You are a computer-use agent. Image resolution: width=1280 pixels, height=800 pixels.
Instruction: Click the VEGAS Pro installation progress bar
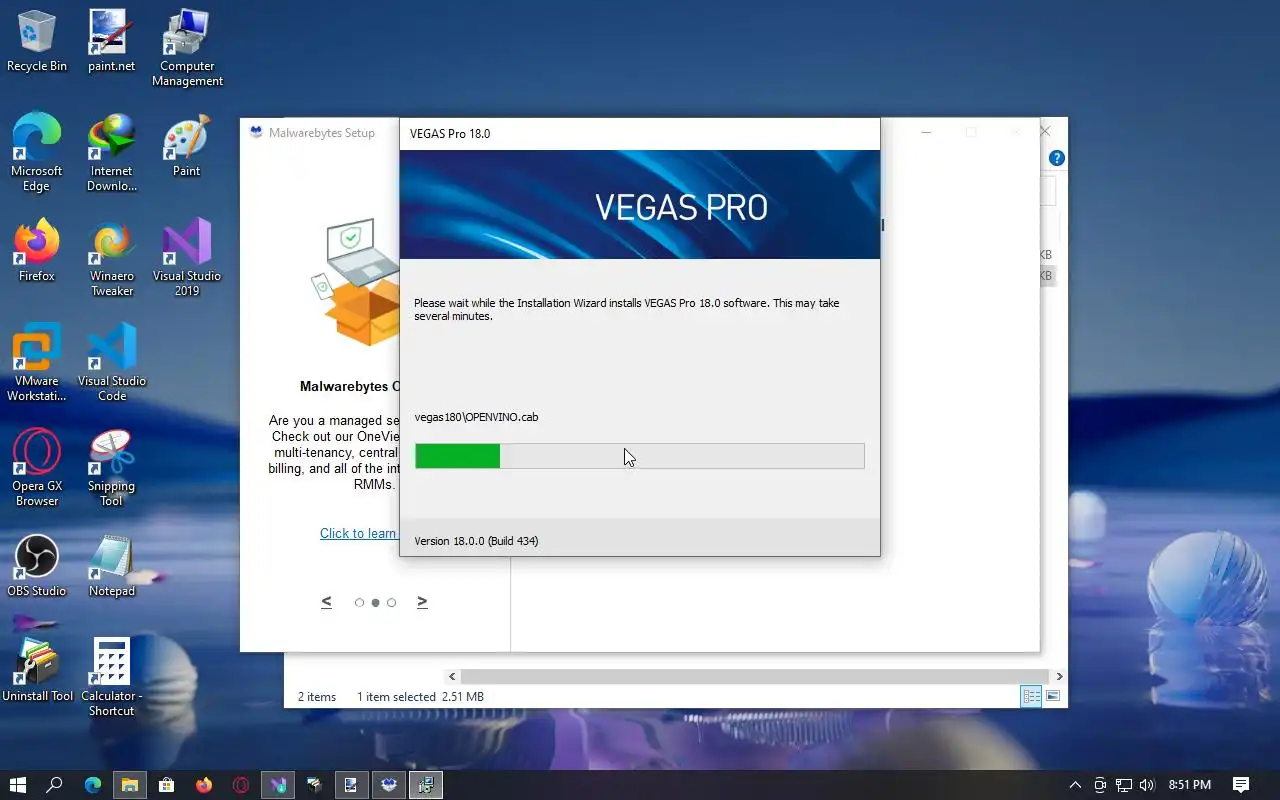click(x=640, y=456)
